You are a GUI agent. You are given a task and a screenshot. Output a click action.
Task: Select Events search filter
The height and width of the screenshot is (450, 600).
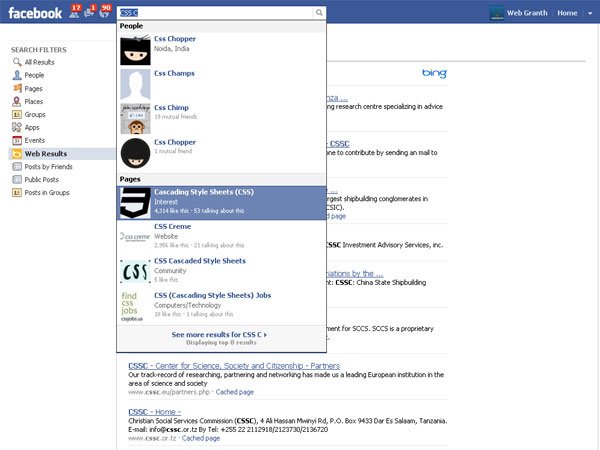[34, 140]
